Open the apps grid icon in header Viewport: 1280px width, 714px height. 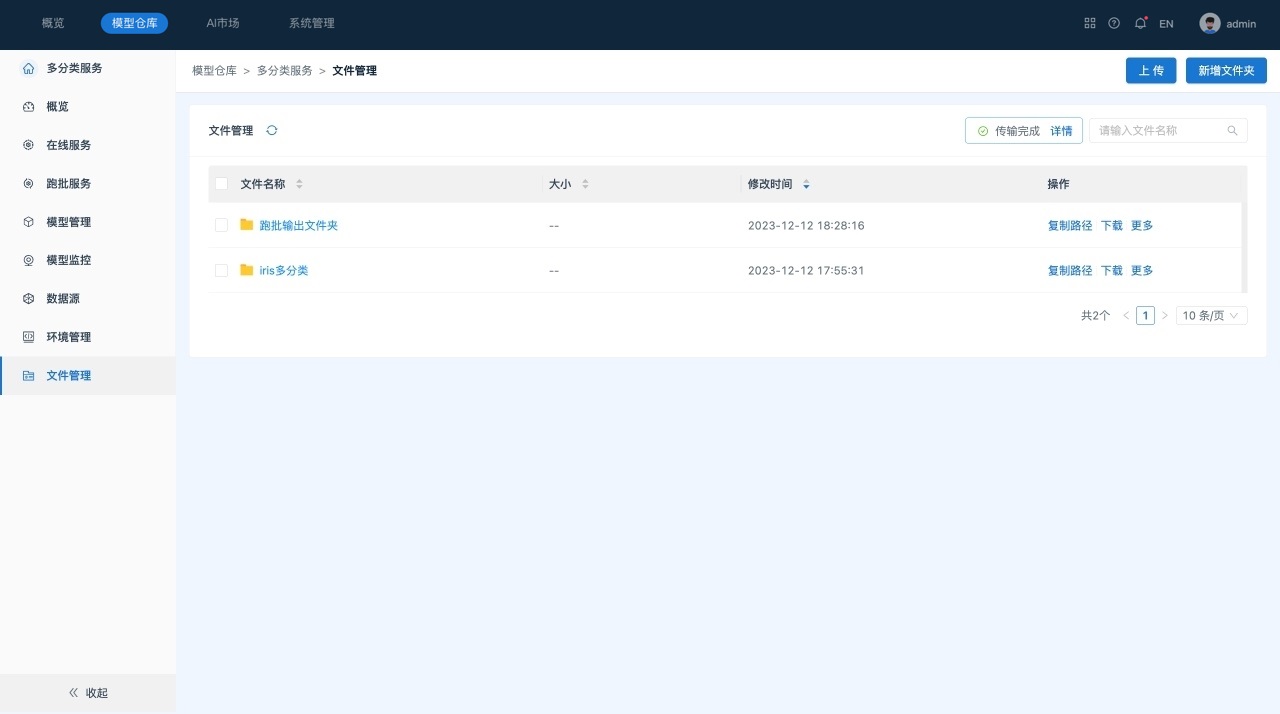pos(1090,23)
